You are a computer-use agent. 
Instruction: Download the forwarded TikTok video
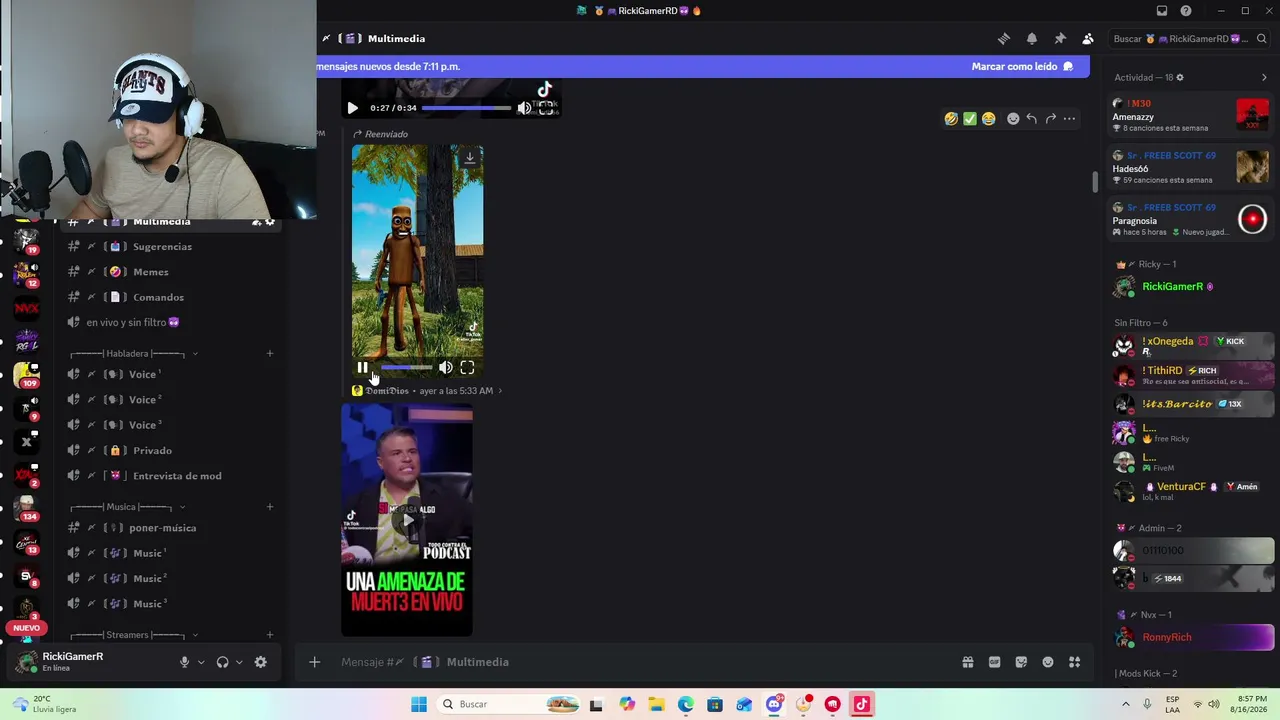(470, 158)
